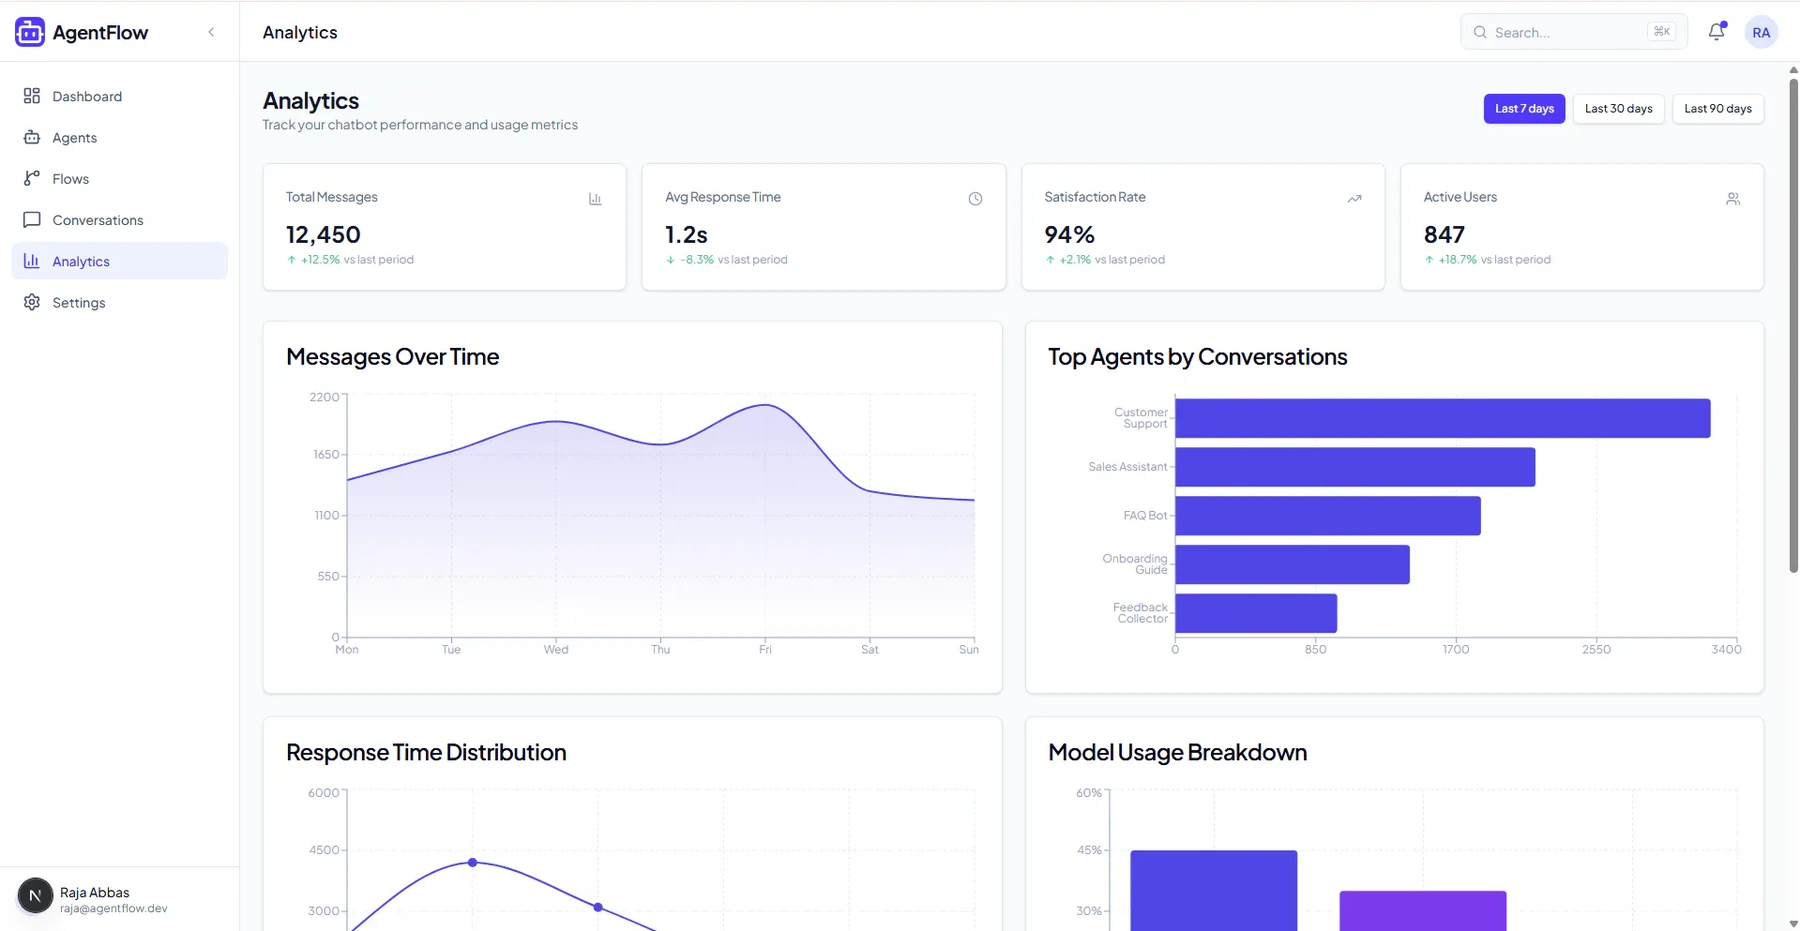Switch to Last 30 days range

(x=1618, y=109)
